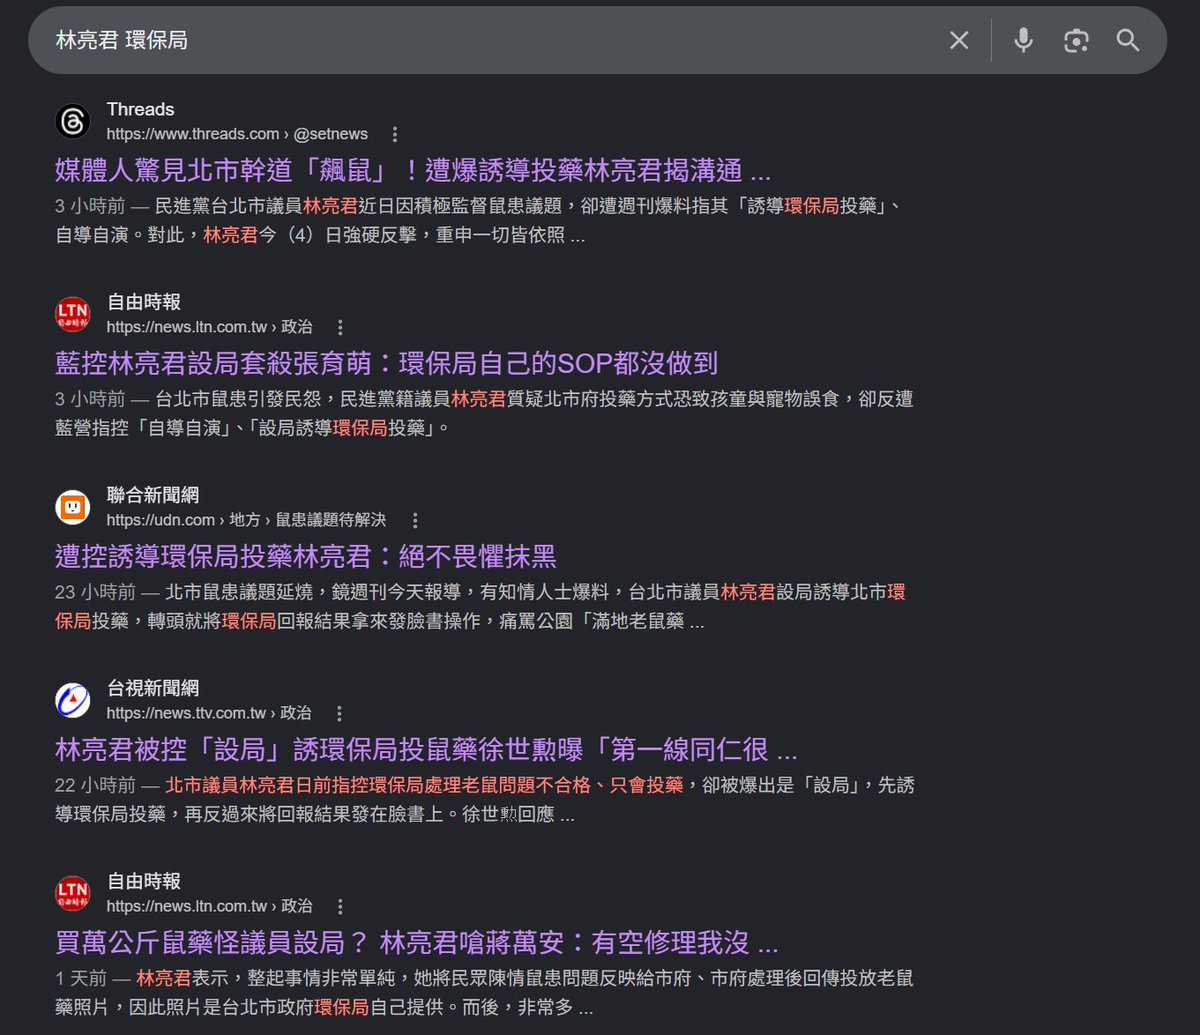Image resolution: width=1200 pixels, height=1035 pixels.
Task: Clear the search box with the X icon
Action: [x=959, y=40]
